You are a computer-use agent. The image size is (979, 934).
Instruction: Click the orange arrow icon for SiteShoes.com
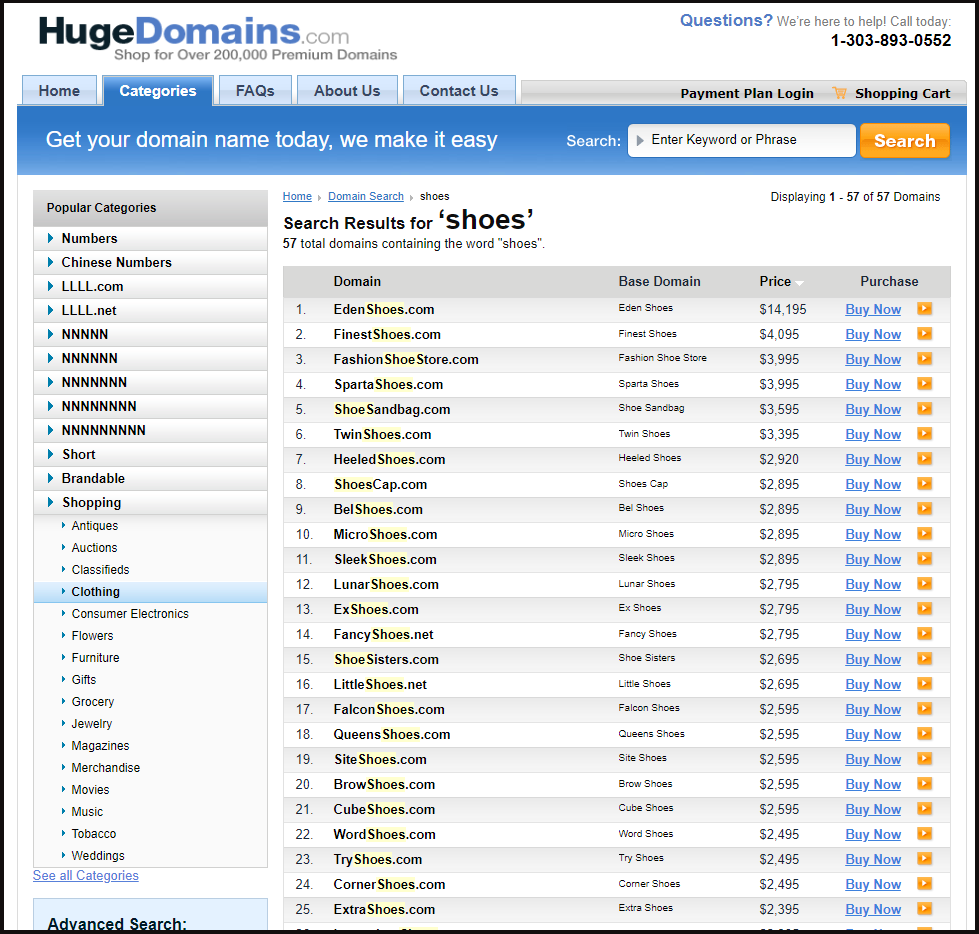(925, 758)
